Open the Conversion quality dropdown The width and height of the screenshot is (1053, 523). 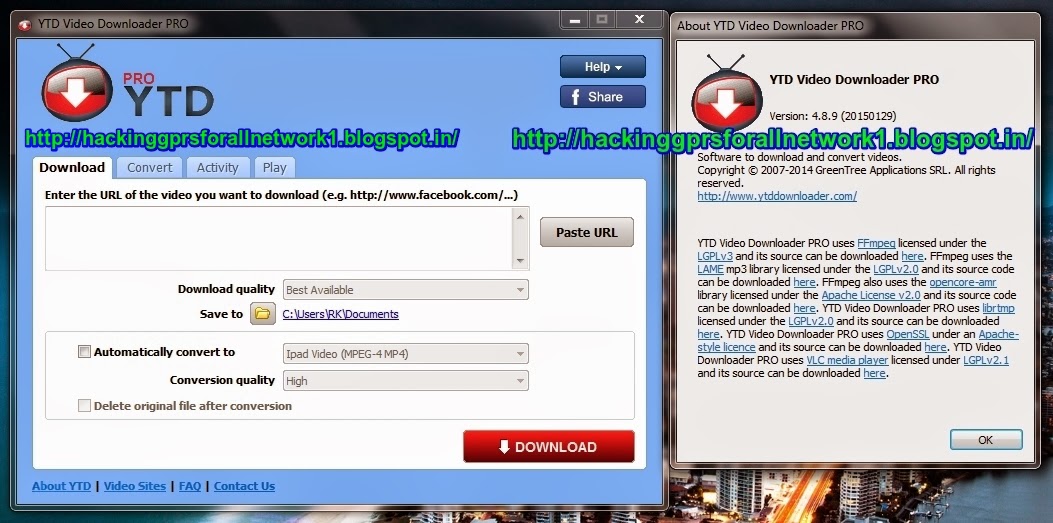[x=406, y=381]
